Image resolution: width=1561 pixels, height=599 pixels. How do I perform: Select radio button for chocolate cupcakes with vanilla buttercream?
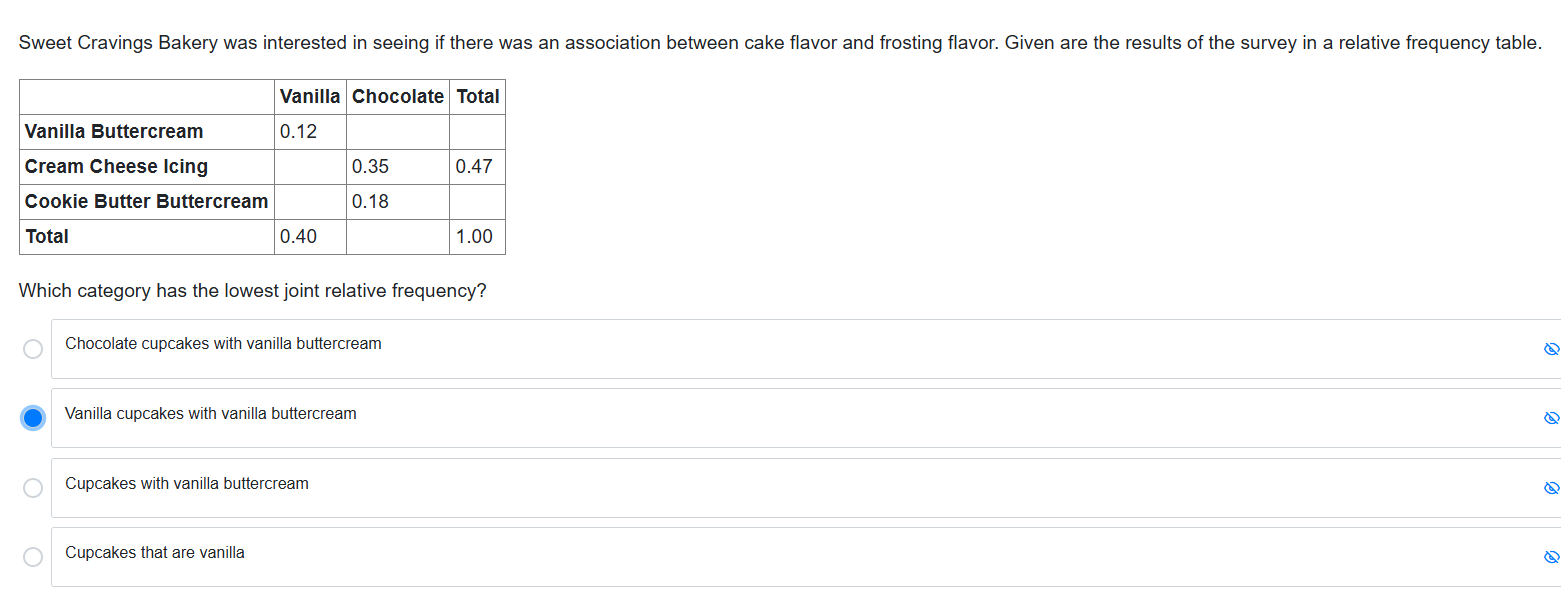click(33, 349)
